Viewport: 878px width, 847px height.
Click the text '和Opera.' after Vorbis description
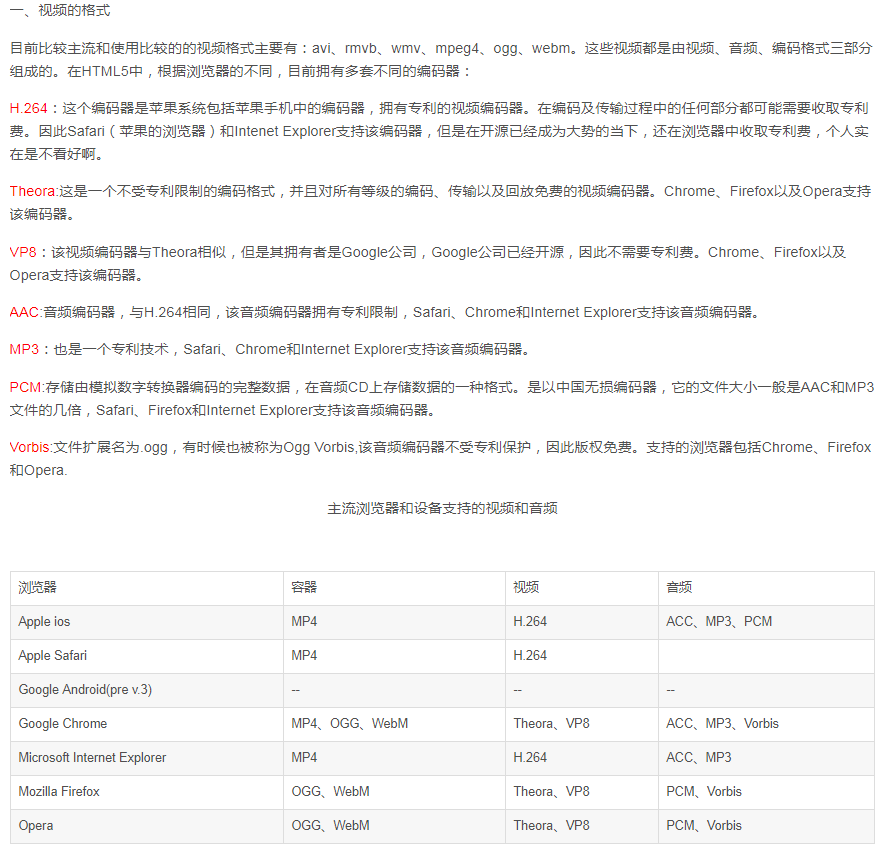38,470
